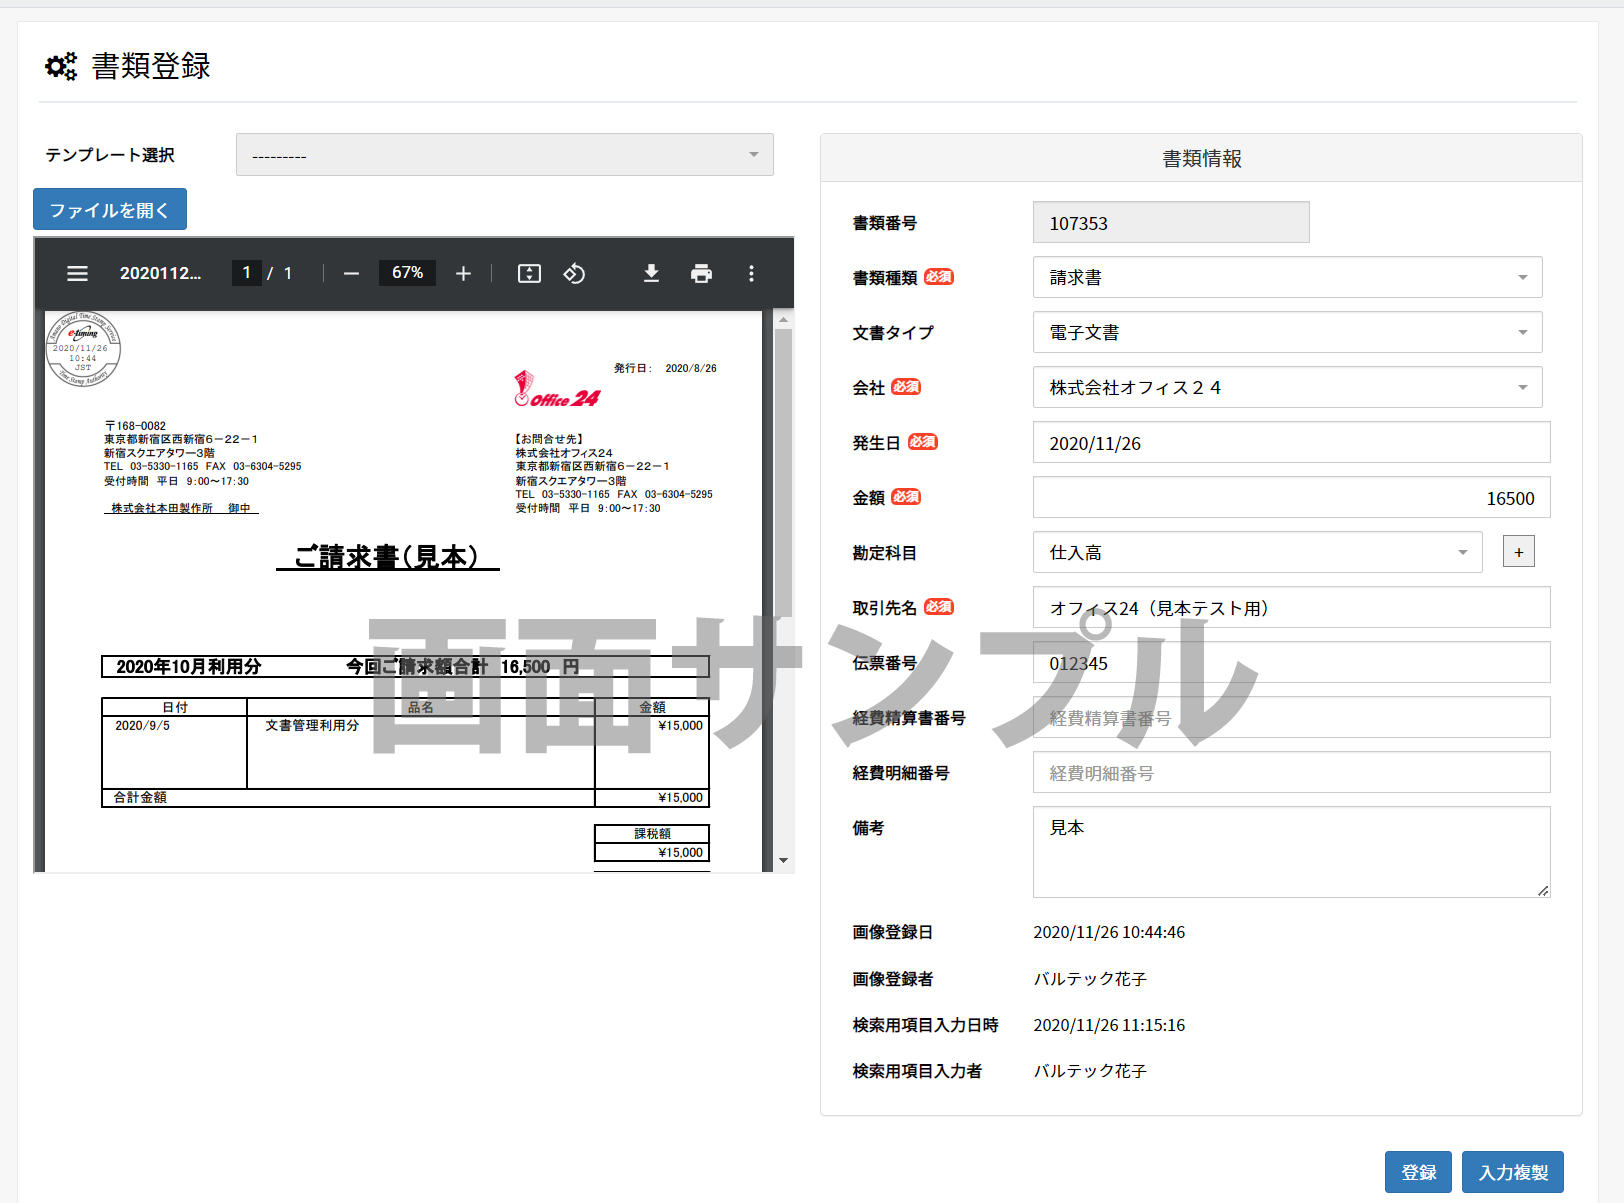Rotate the PDF page
Screen dimensions: 1624x1203
point(574,272)
